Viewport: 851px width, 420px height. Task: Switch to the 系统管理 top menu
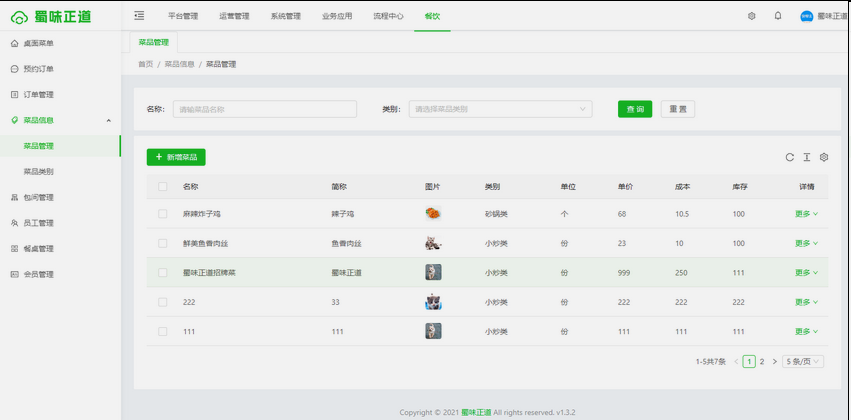click(x=285, y=16)
